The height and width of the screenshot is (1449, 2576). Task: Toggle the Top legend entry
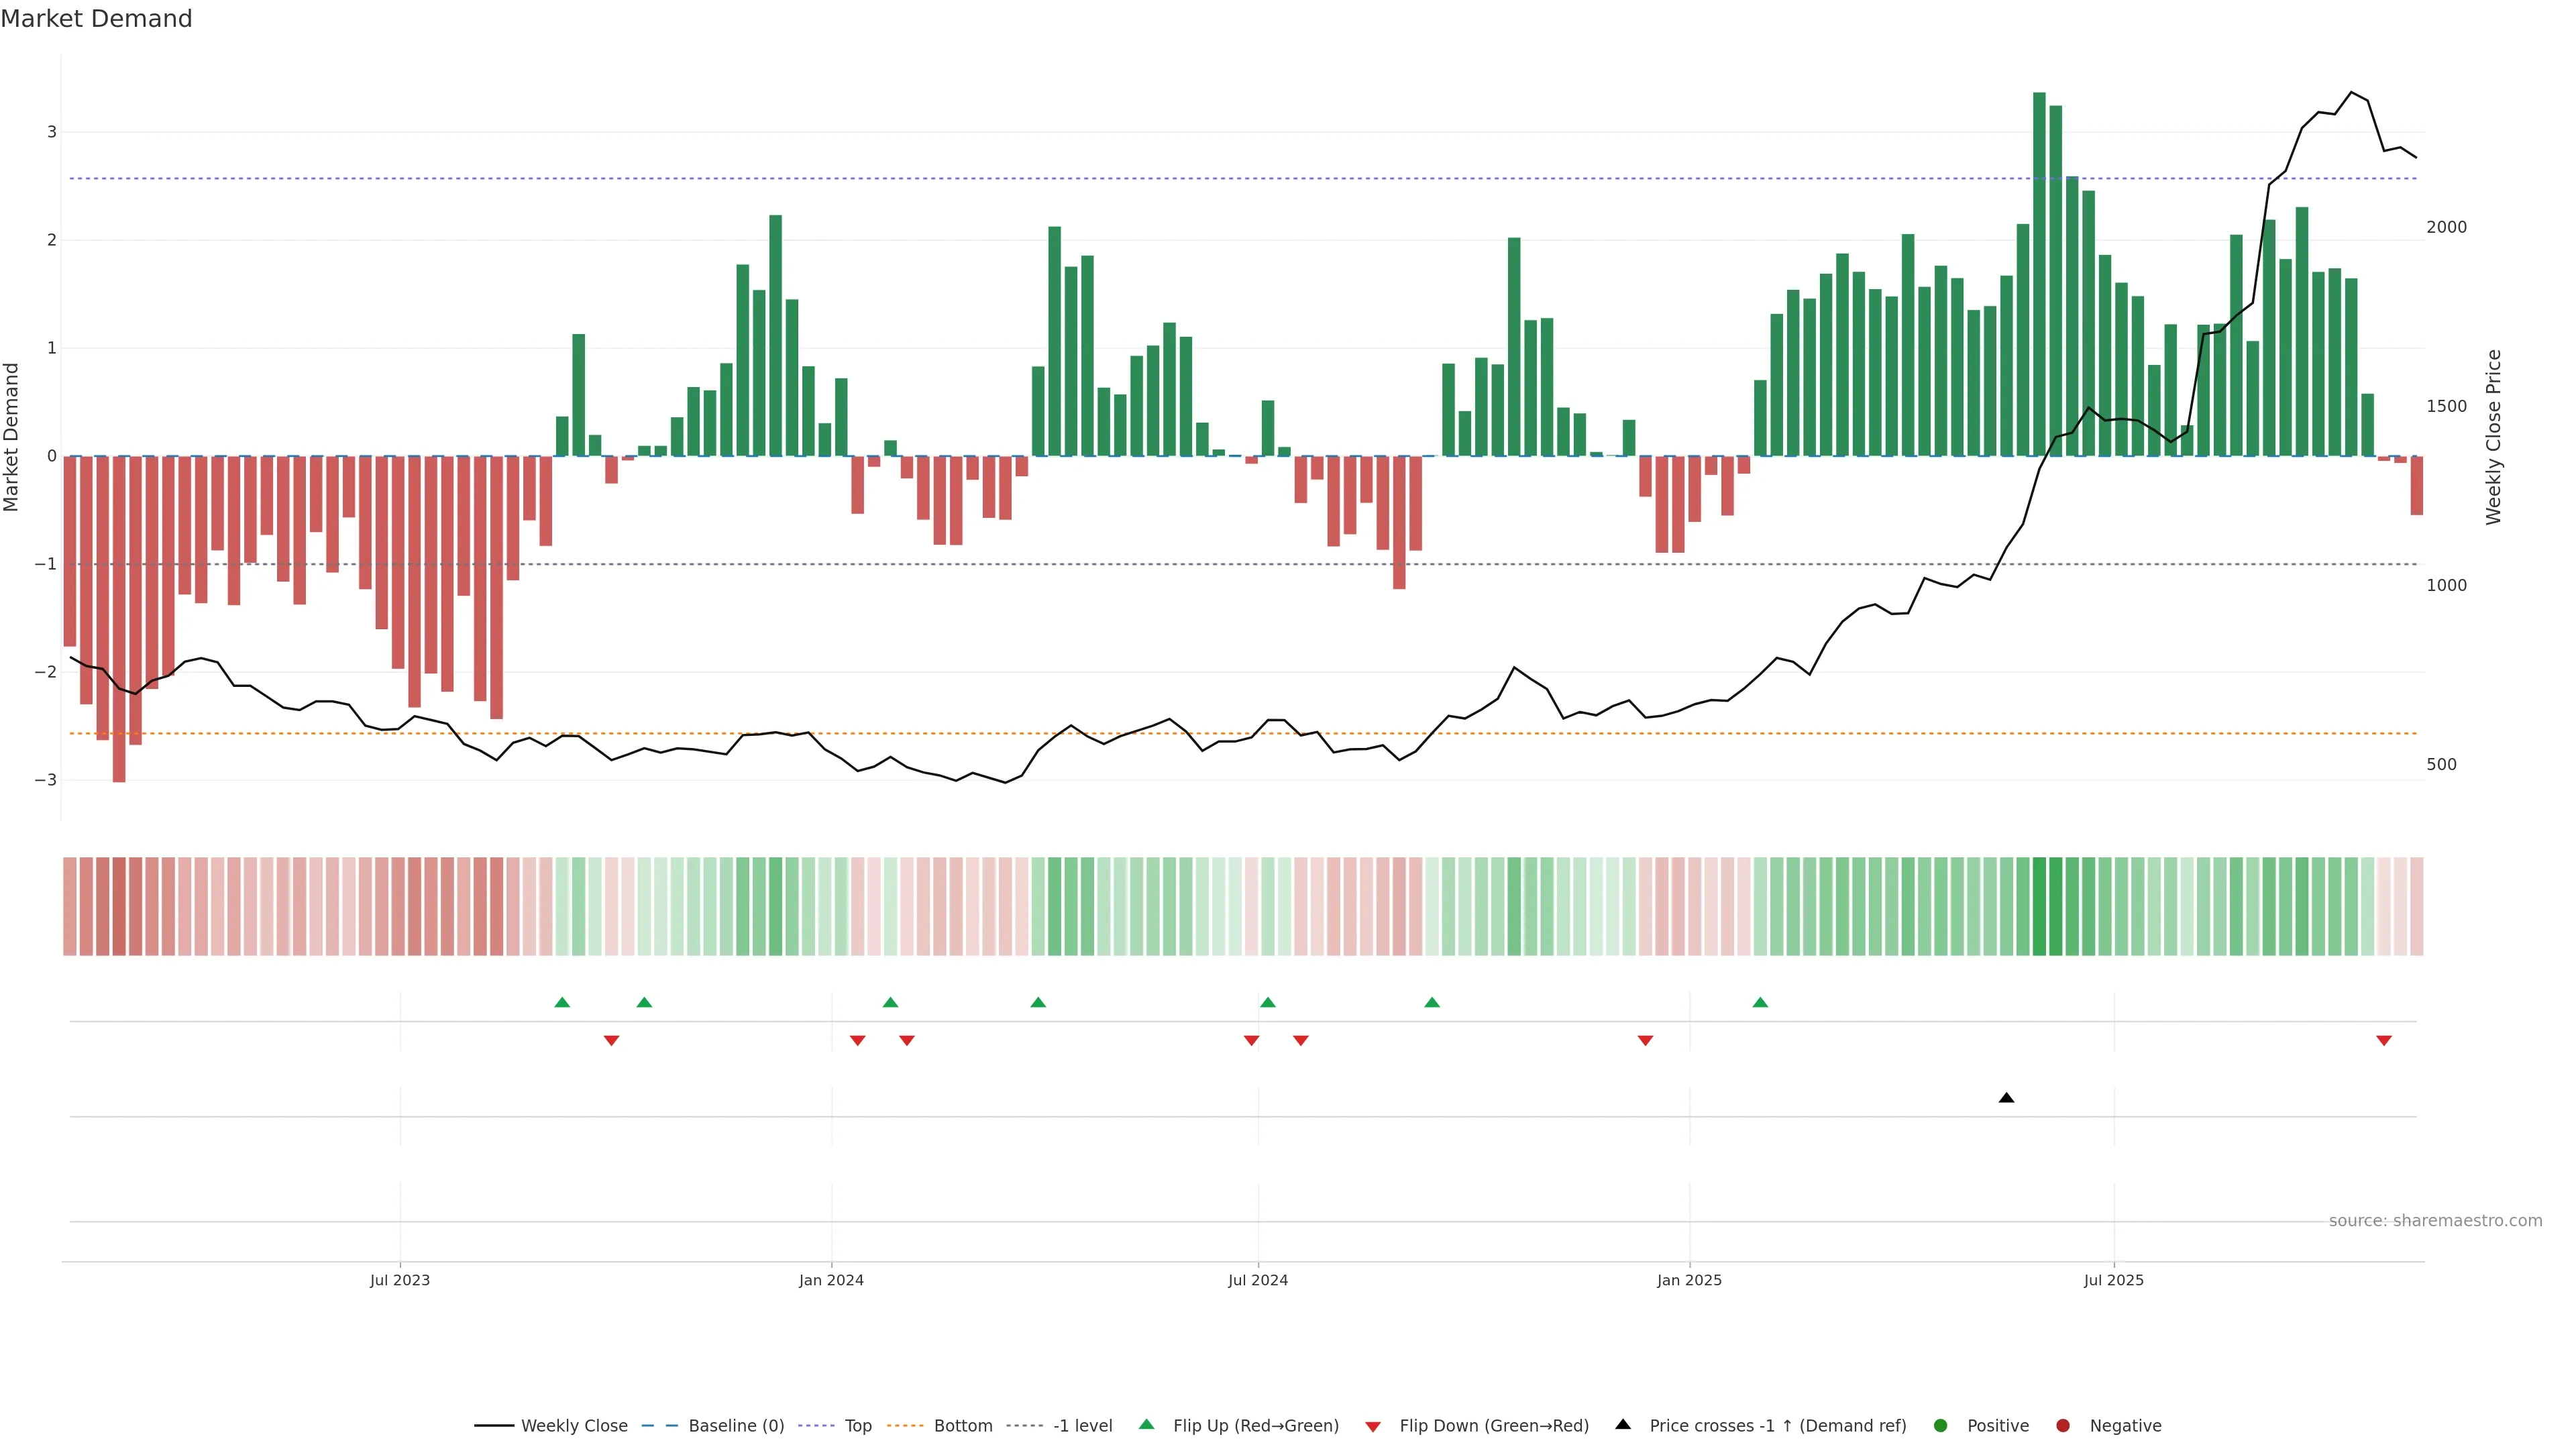[x=857, y=1425]
